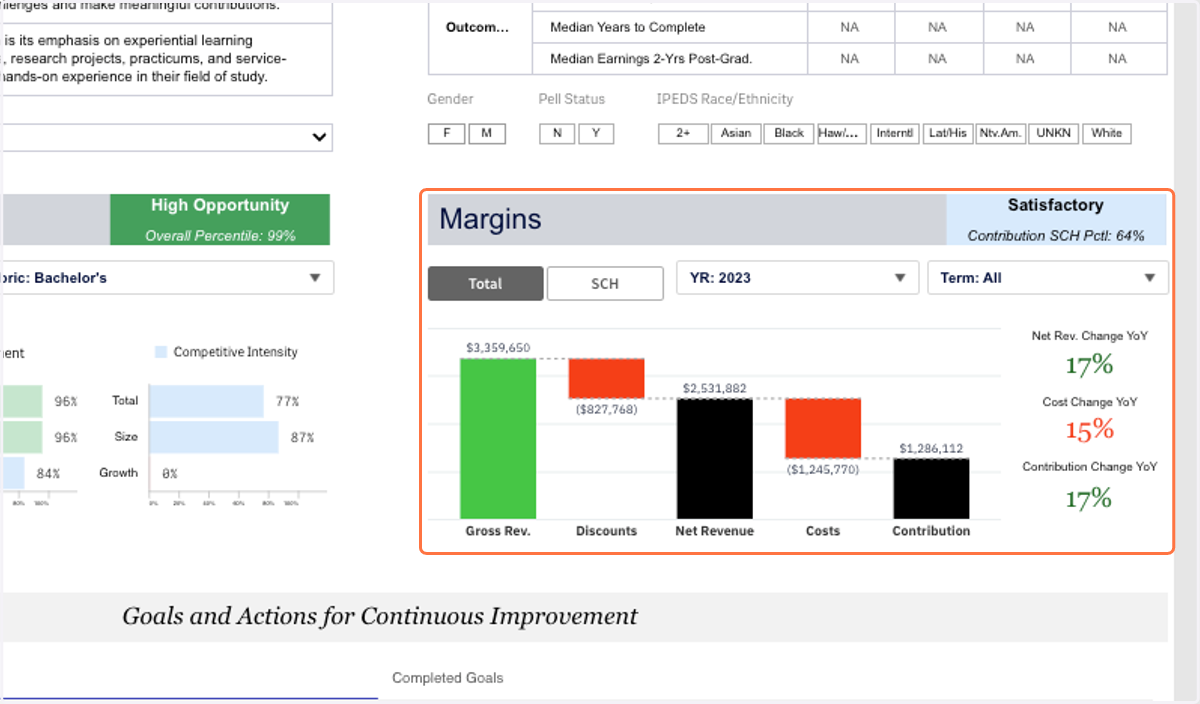The width and height of the screenshot is (1200, 704).
Task: Filter by White race/ethnicity
Action: click(x=1107, y=133)
